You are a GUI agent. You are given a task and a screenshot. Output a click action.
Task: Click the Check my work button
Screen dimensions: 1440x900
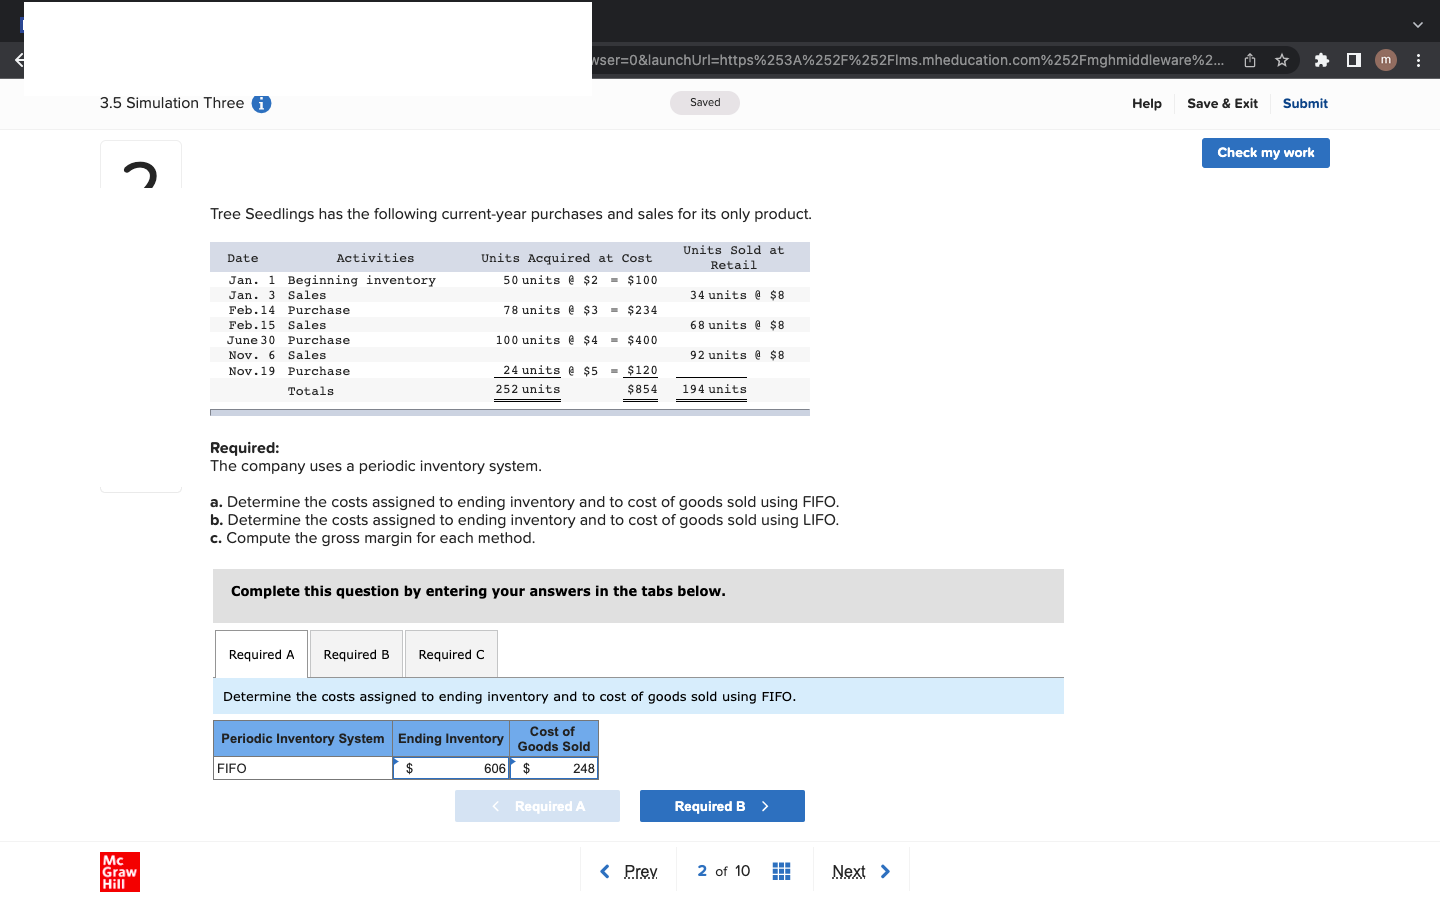pyautogui.click(x=1266, y=153)
